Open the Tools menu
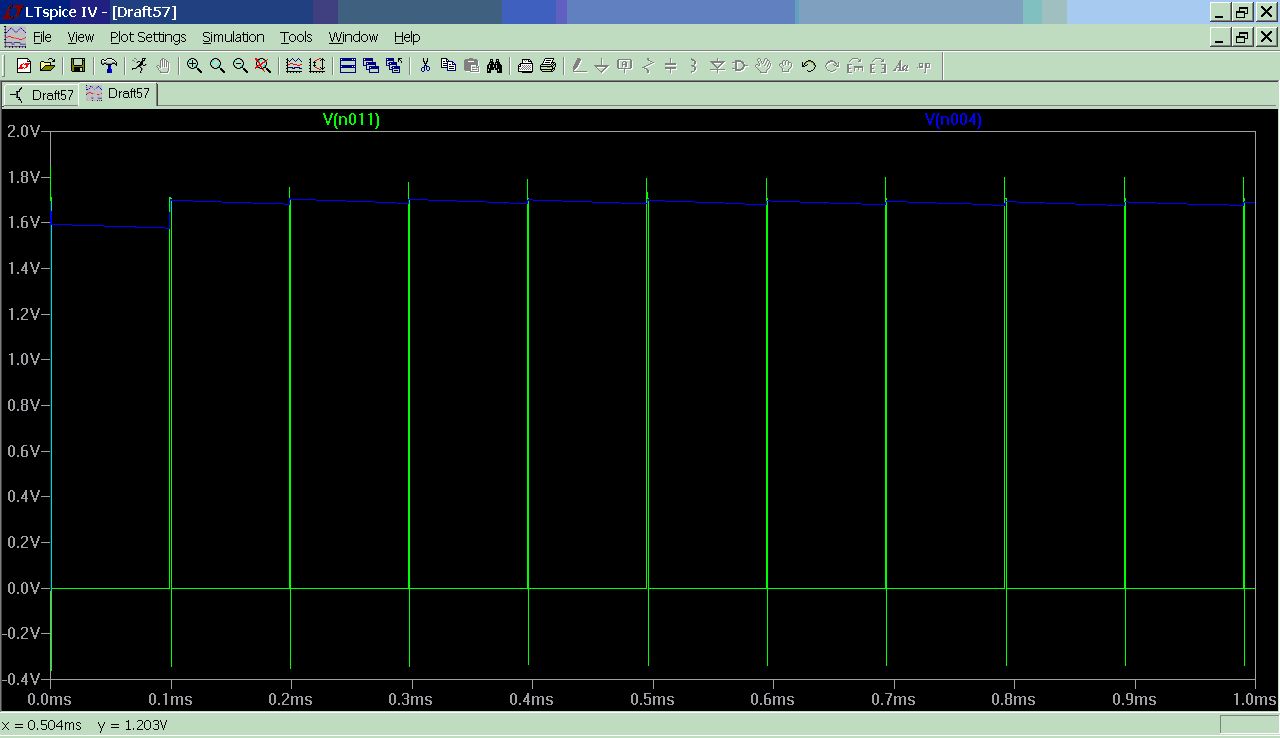 click(296, 37)
